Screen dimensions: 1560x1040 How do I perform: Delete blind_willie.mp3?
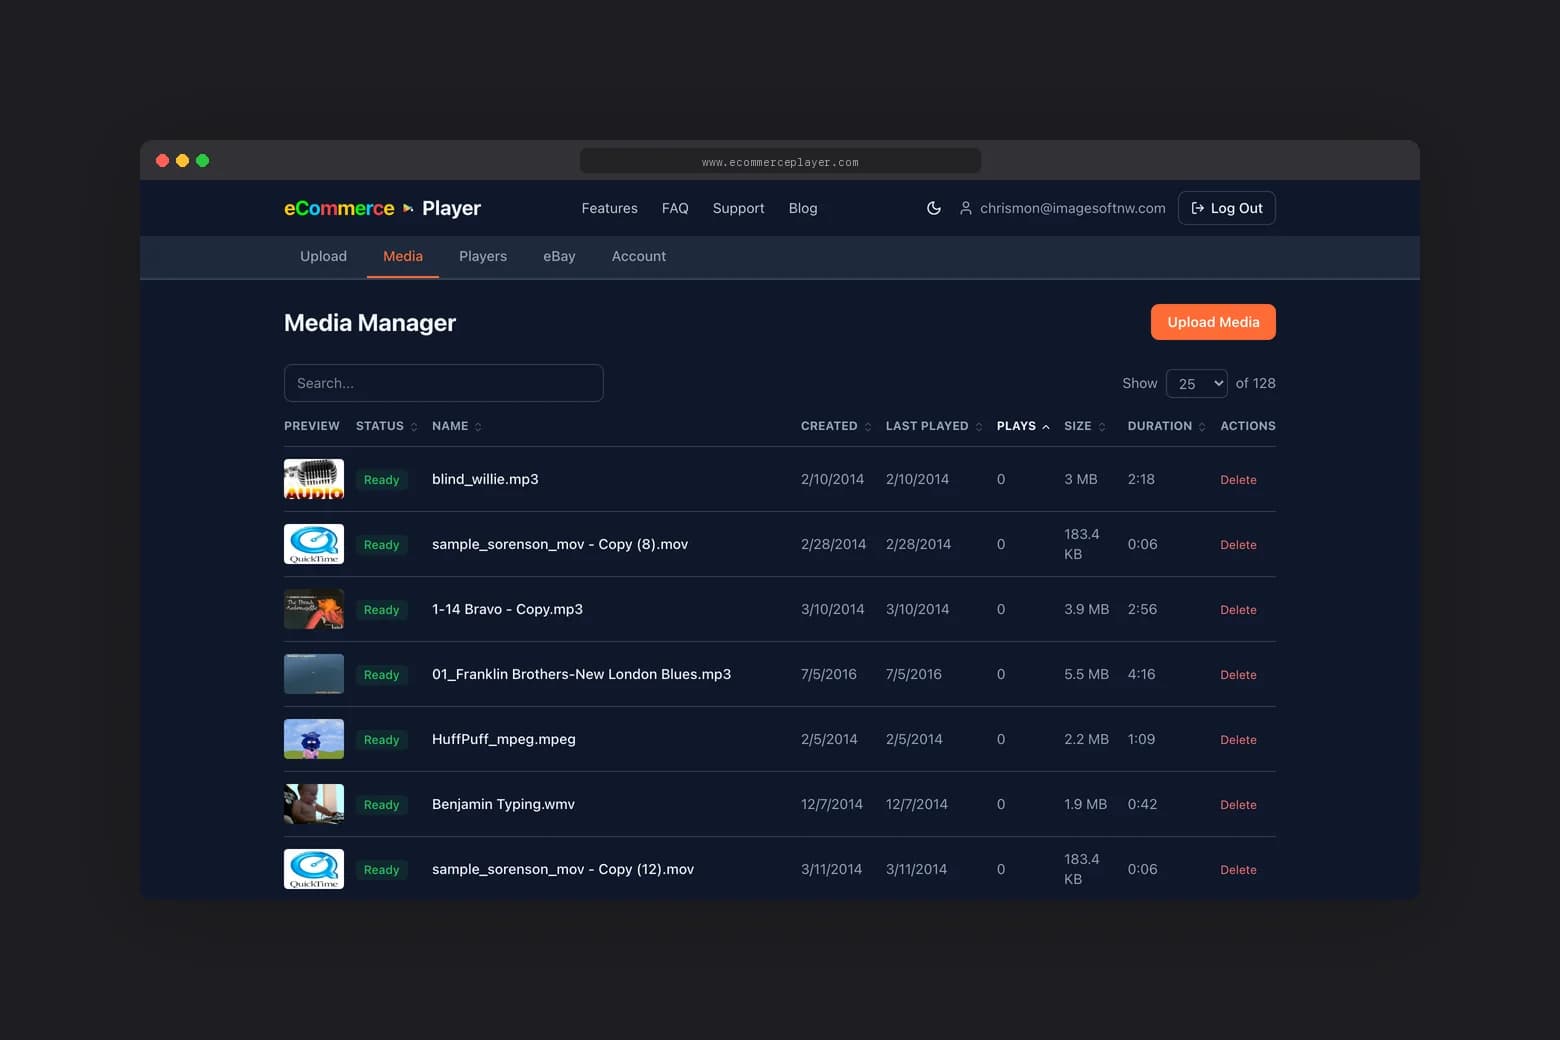point(1238,479)
